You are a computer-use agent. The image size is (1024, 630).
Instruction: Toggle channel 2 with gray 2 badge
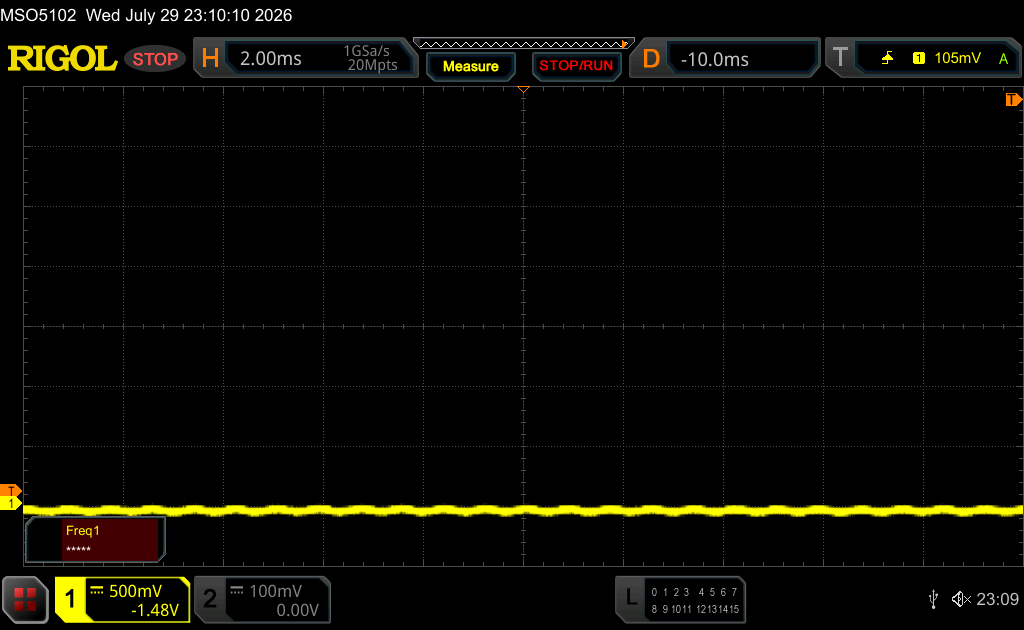tap(210, 599)
